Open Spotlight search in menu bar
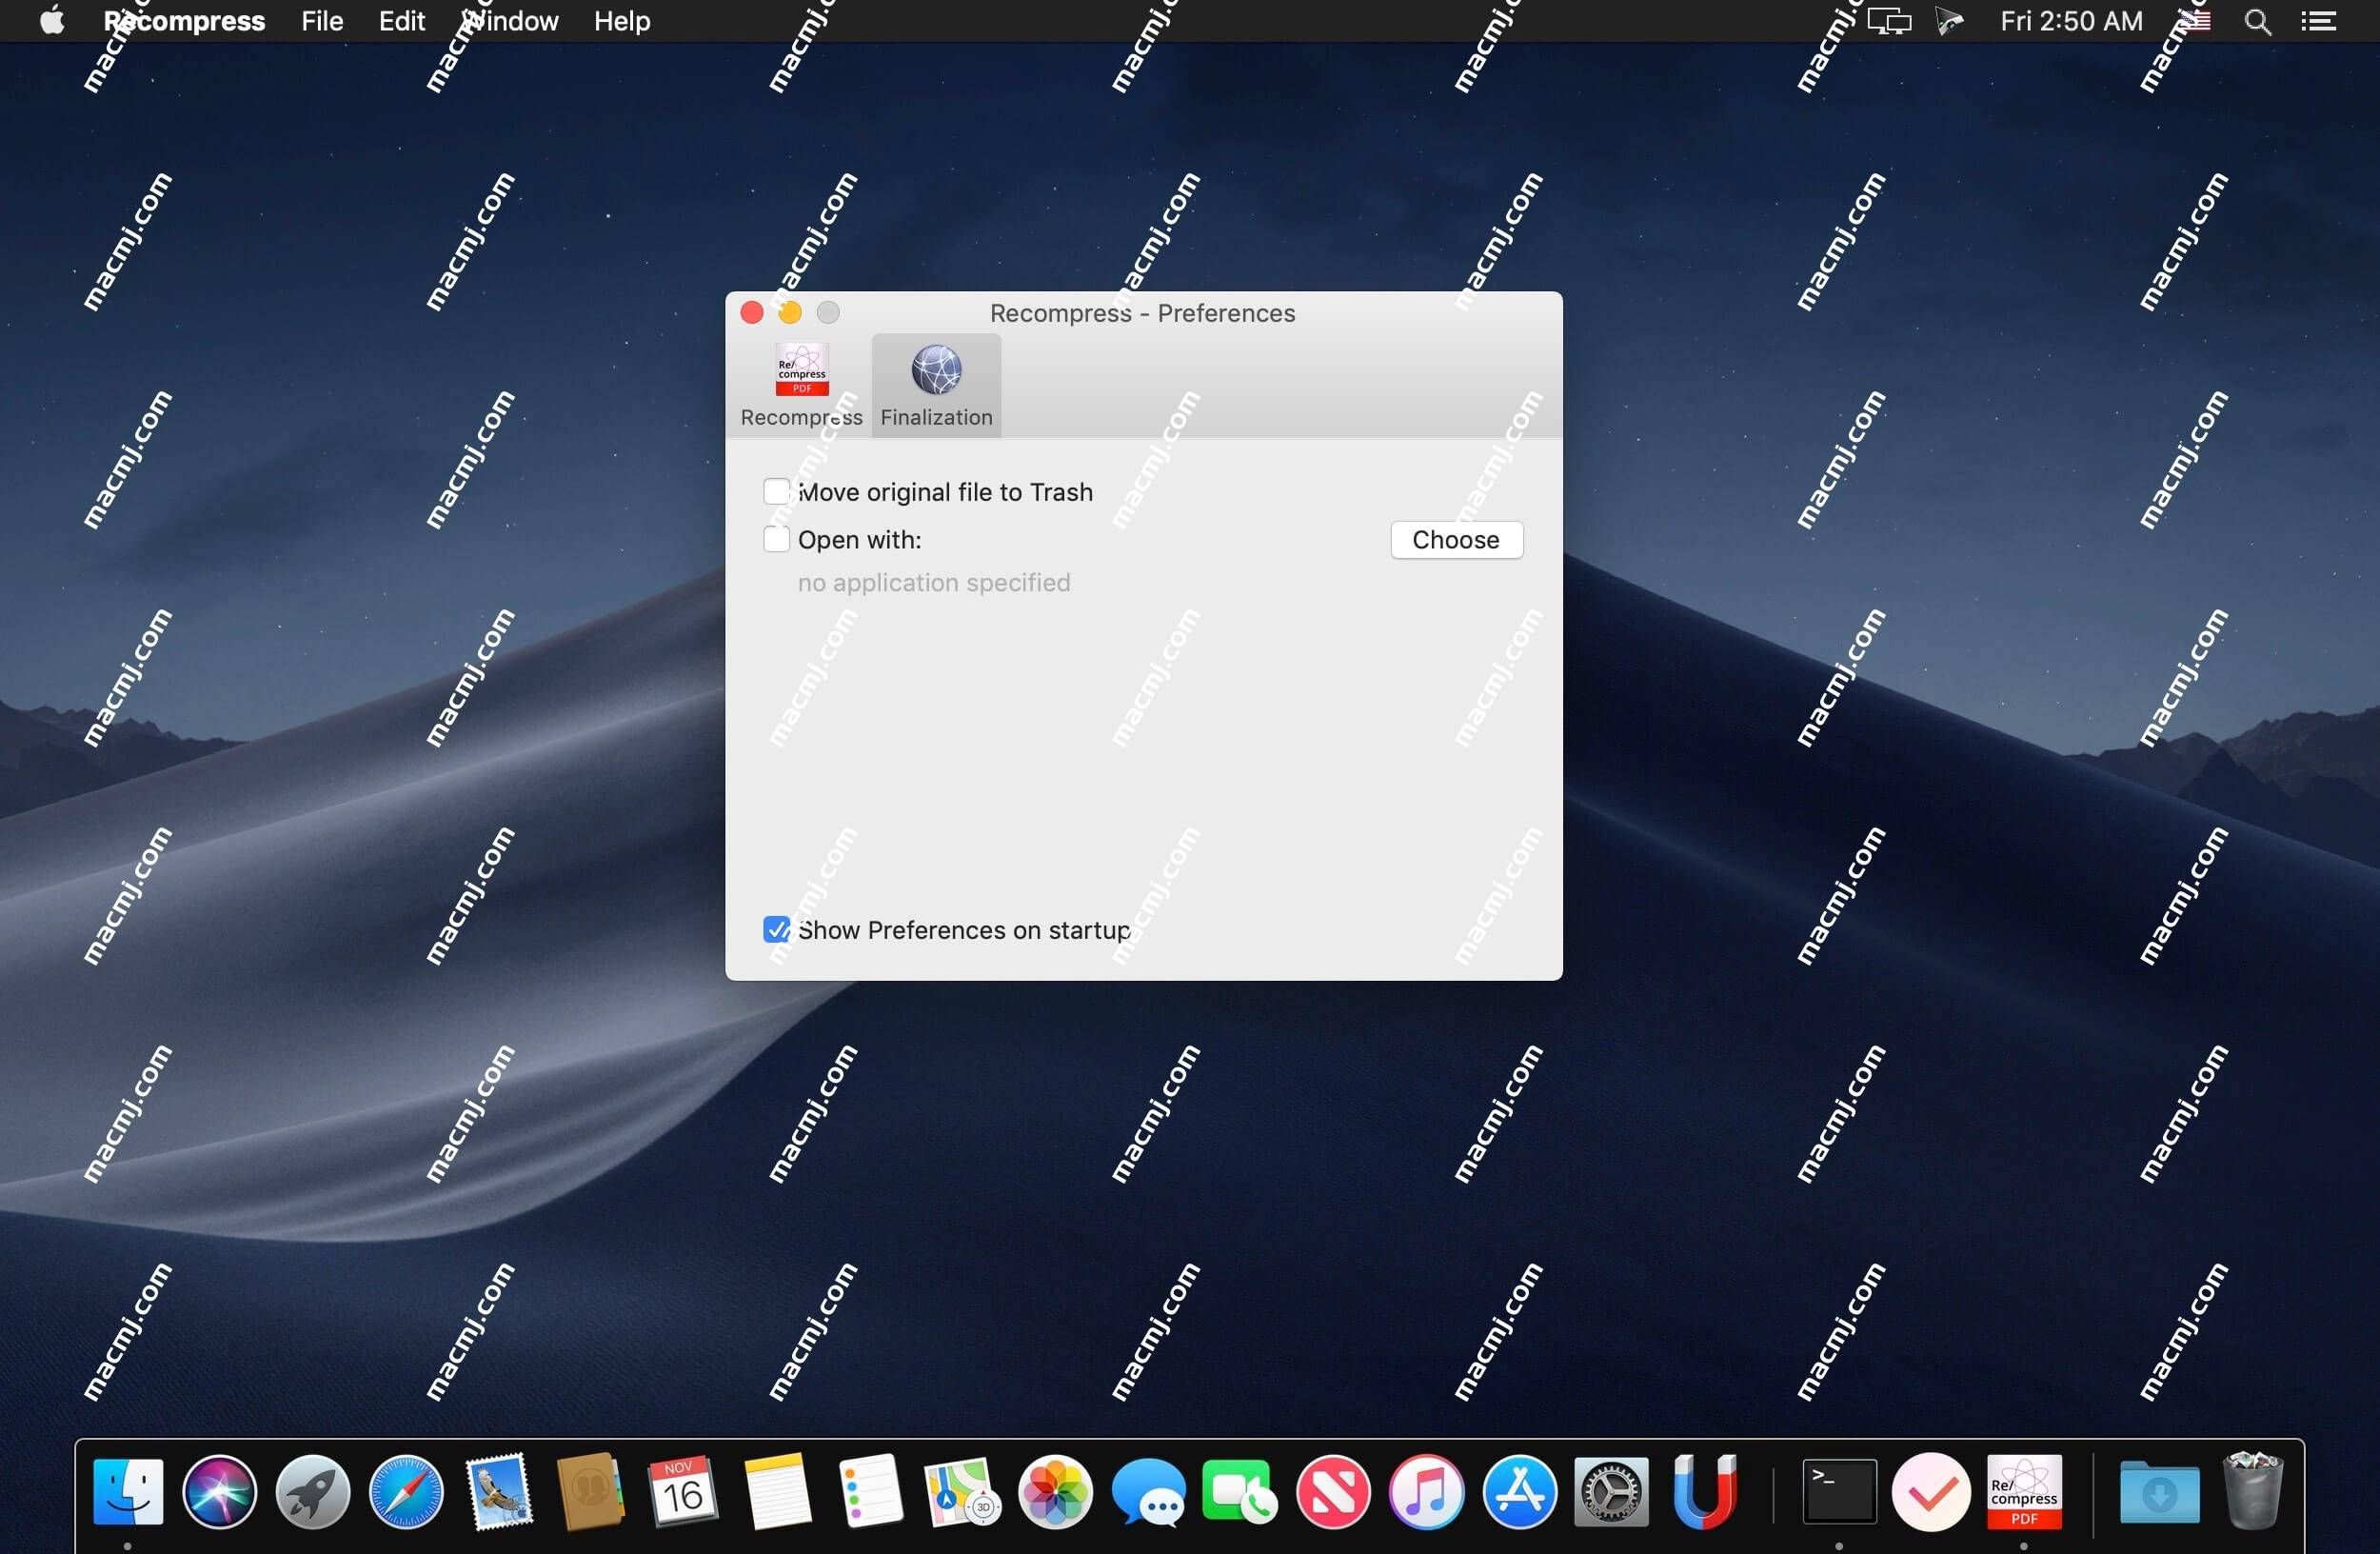 coord(2258,21)
